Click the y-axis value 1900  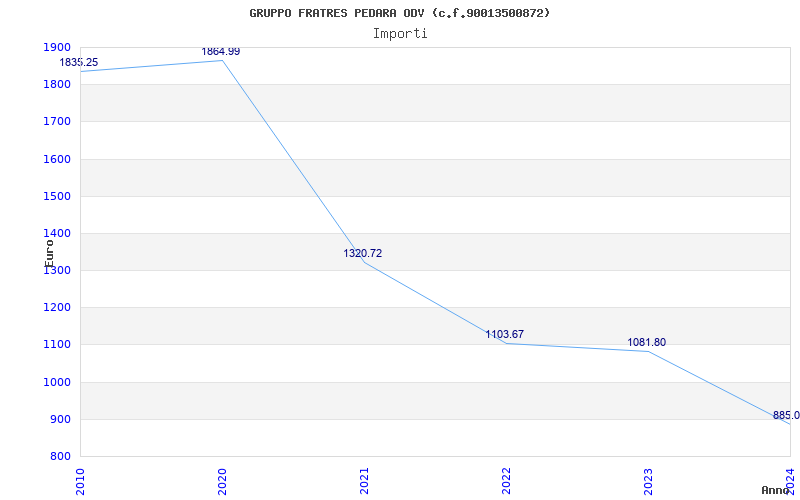point(57,47)
